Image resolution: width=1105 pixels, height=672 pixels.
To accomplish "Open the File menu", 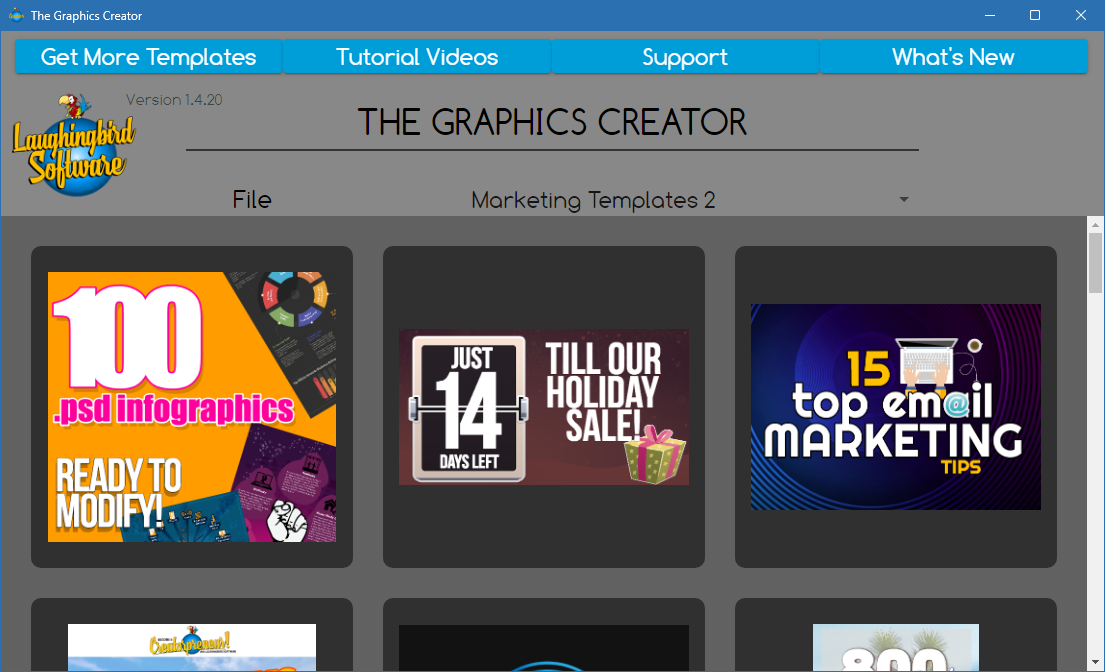I will pyautogui.click(x=251, y=199).
